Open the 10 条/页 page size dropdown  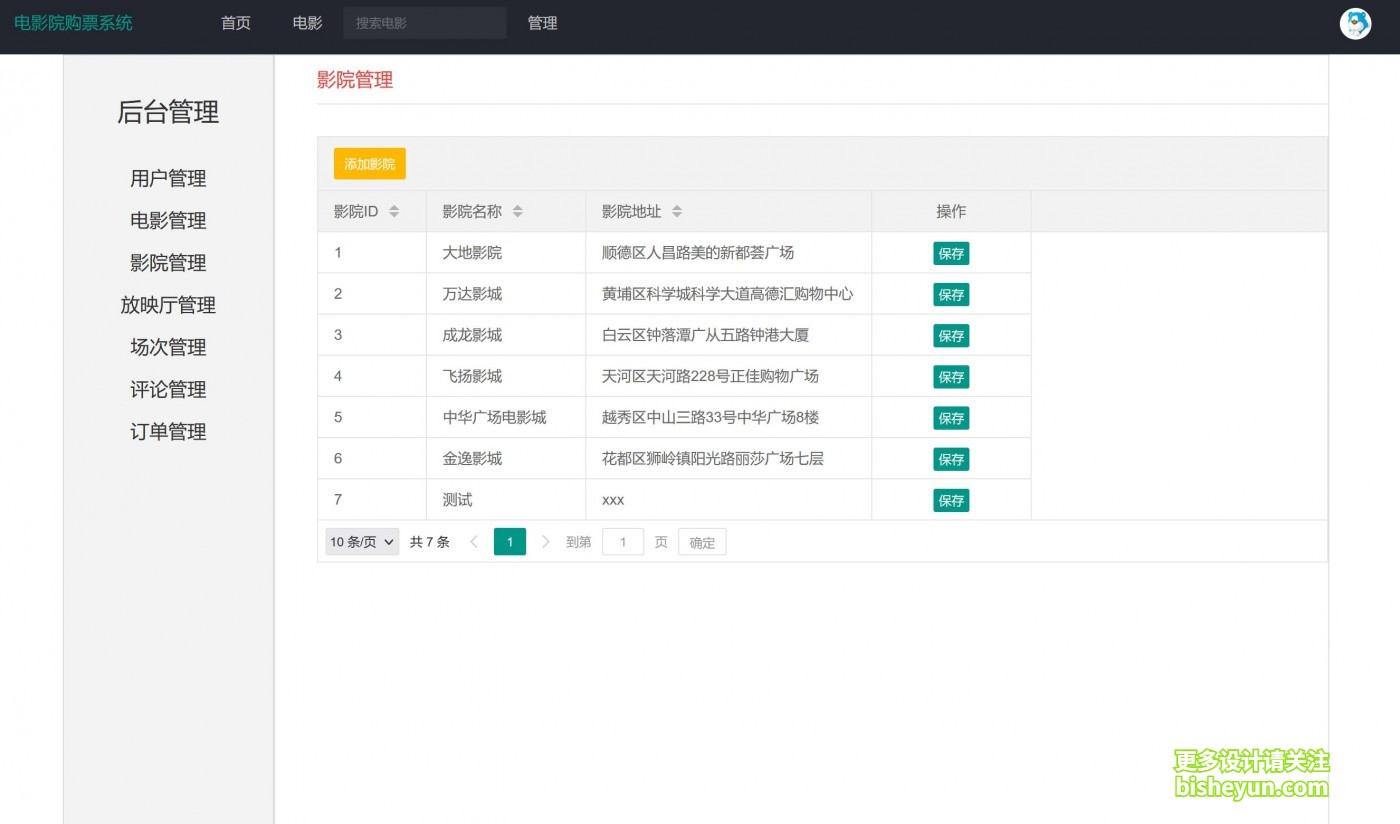click(x=362, y=542)
